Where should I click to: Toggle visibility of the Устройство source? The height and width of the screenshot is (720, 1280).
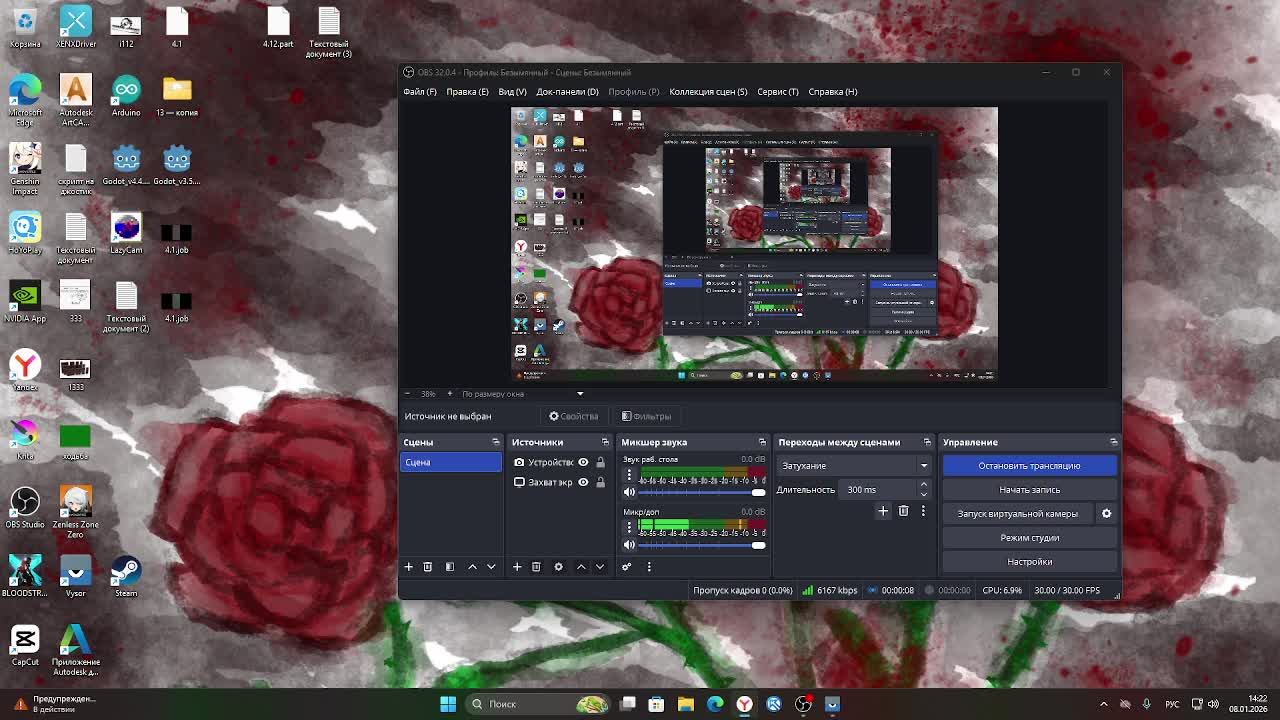pos(583,462)
